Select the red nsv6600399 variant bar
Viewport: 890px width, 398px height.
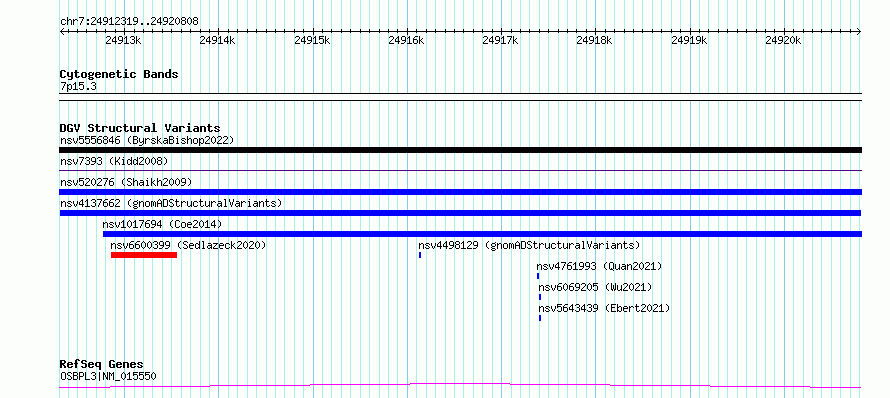144,255
